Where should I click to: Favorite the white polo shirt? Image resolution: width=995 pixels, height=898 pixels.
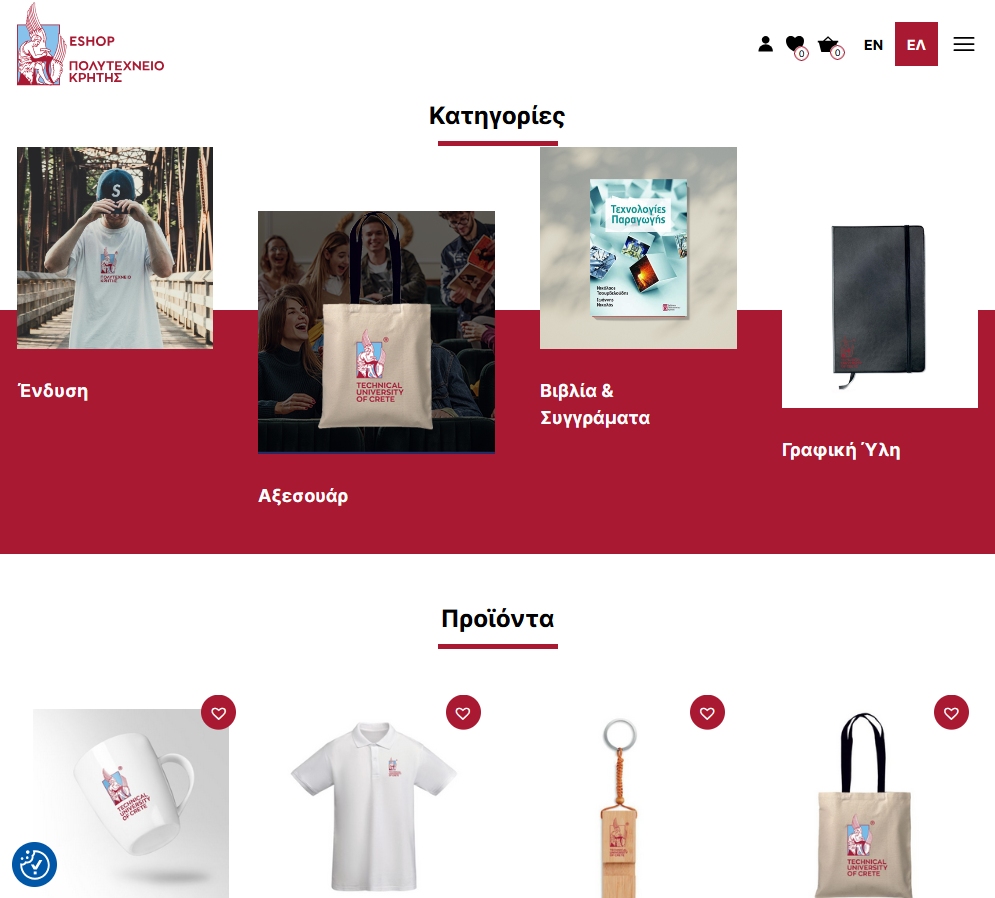pos(463,713)
